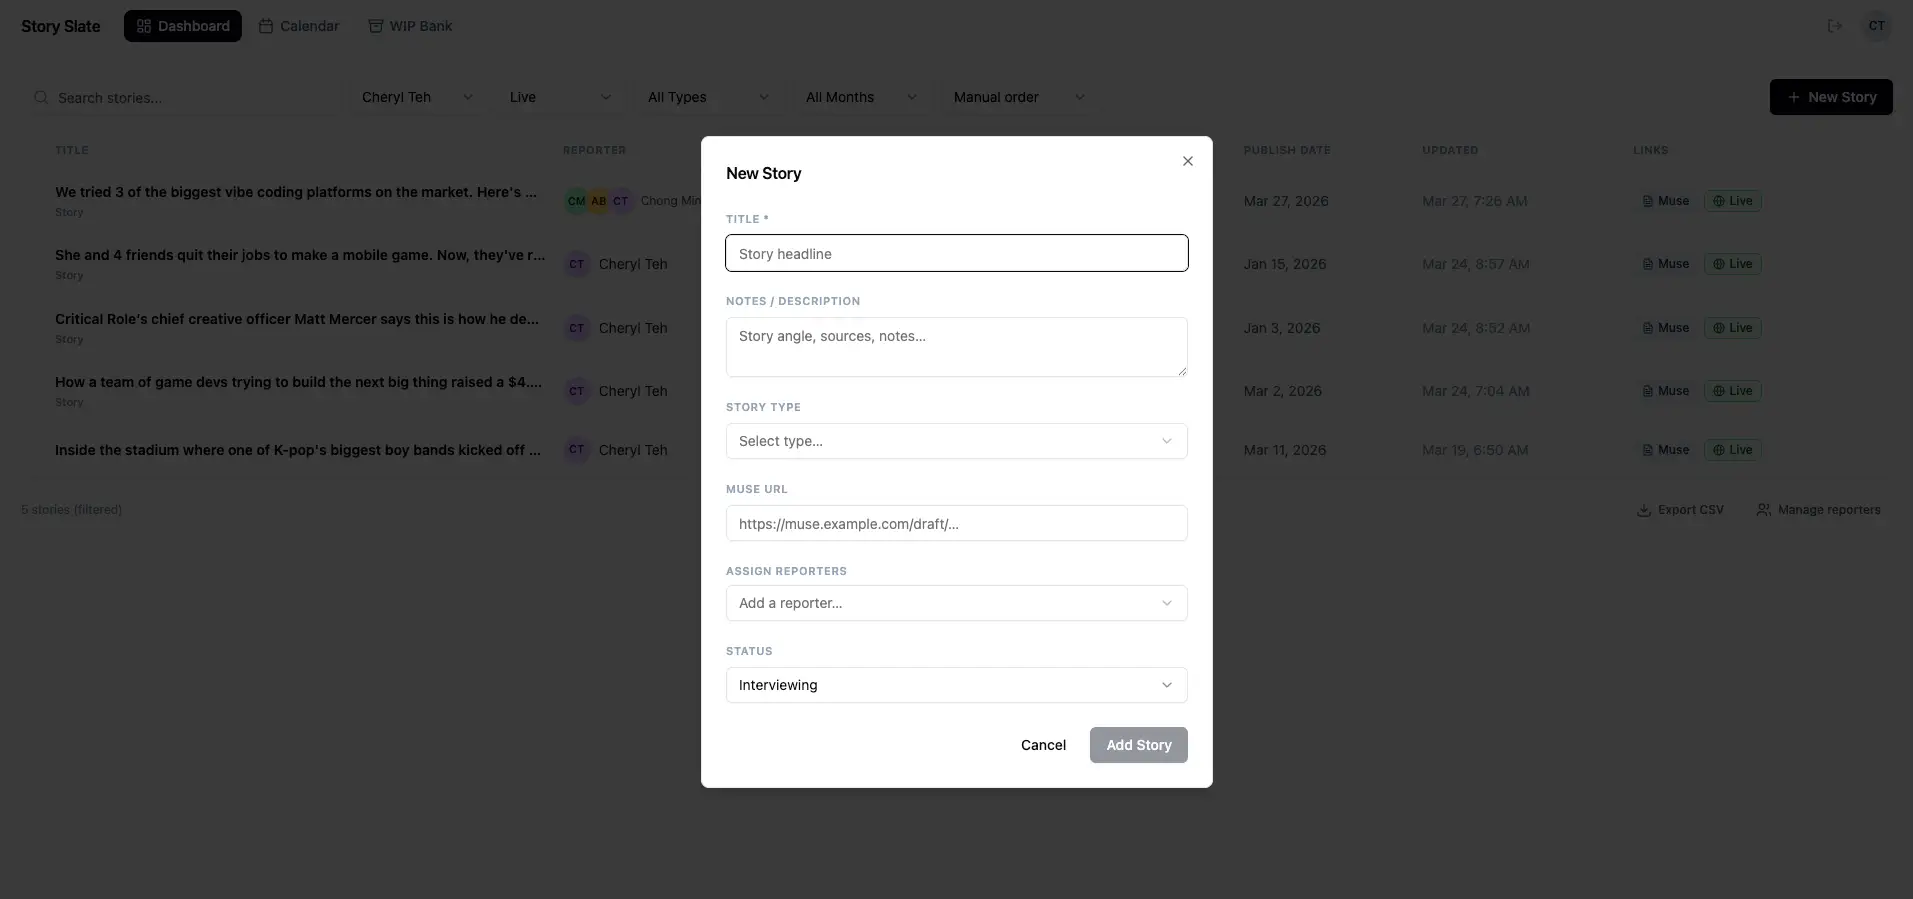
Task: Click the Export CSV download icon
Action: coord(1643,510)
